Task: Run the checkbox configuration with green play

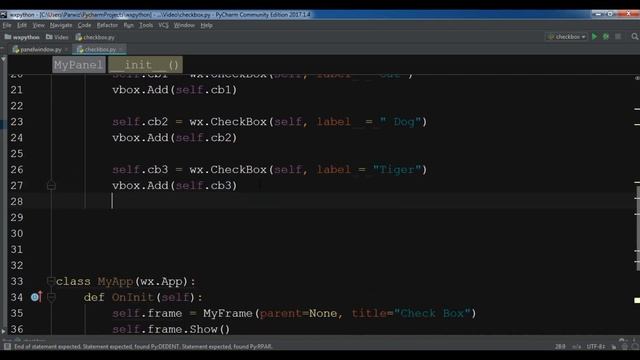Action: 594,37
